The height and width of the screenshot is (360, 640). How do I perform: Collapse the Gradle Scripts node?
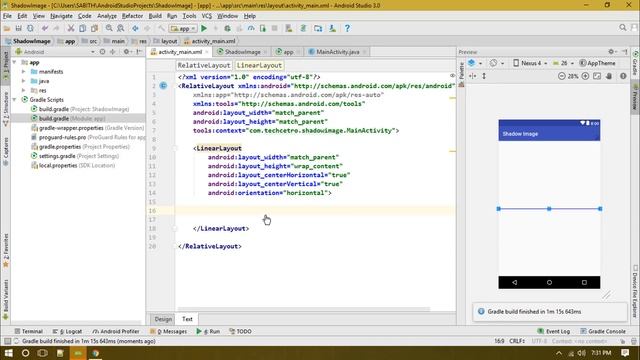15,100
